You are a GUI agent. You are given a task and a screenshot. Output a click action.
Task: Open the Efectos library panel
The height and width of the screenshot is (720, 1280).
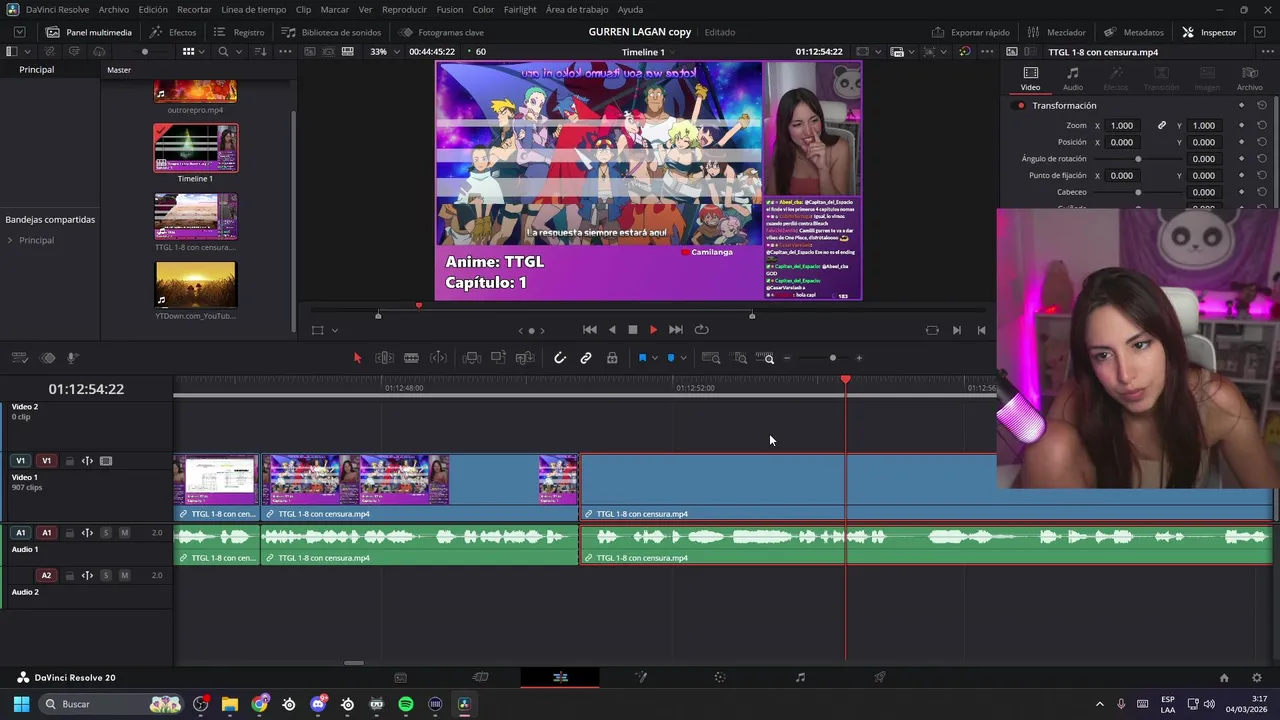pyautogui.click(x=173, y=32)
